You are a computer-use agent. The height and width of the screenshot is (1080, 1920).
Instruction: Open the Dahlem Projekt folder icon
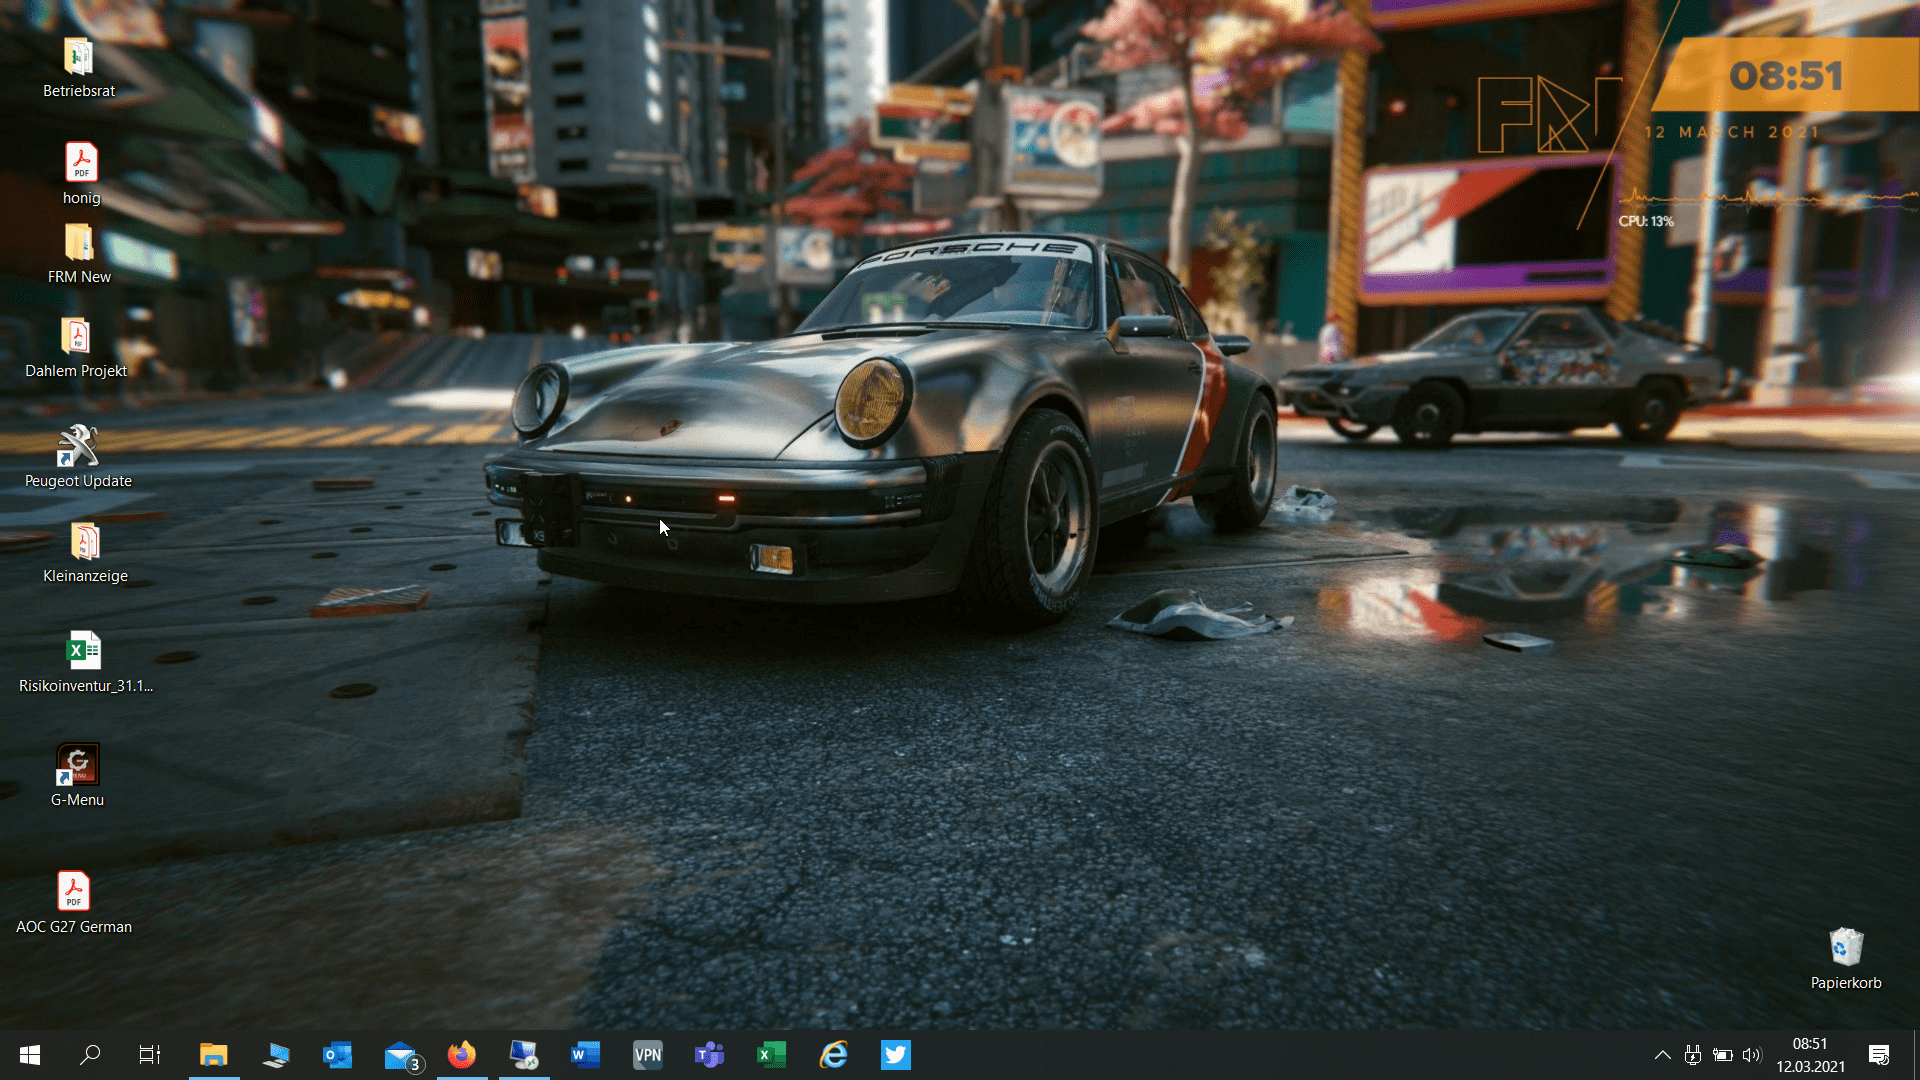click(x=76, y=348)
